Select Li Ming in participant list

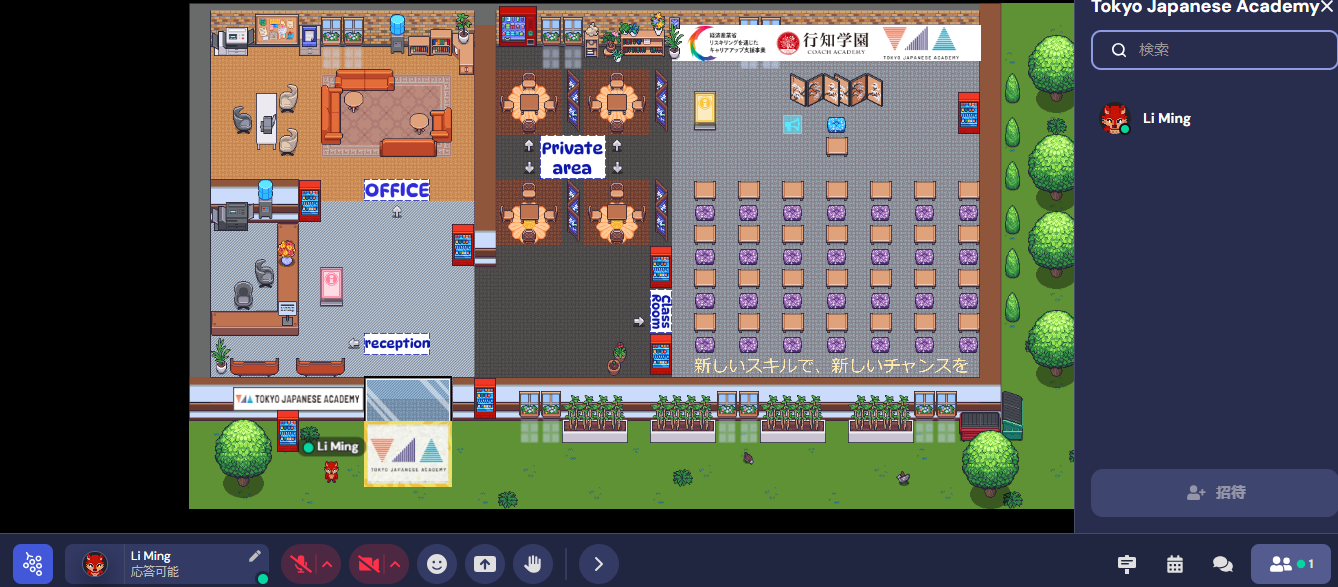tap(1166, 118)
